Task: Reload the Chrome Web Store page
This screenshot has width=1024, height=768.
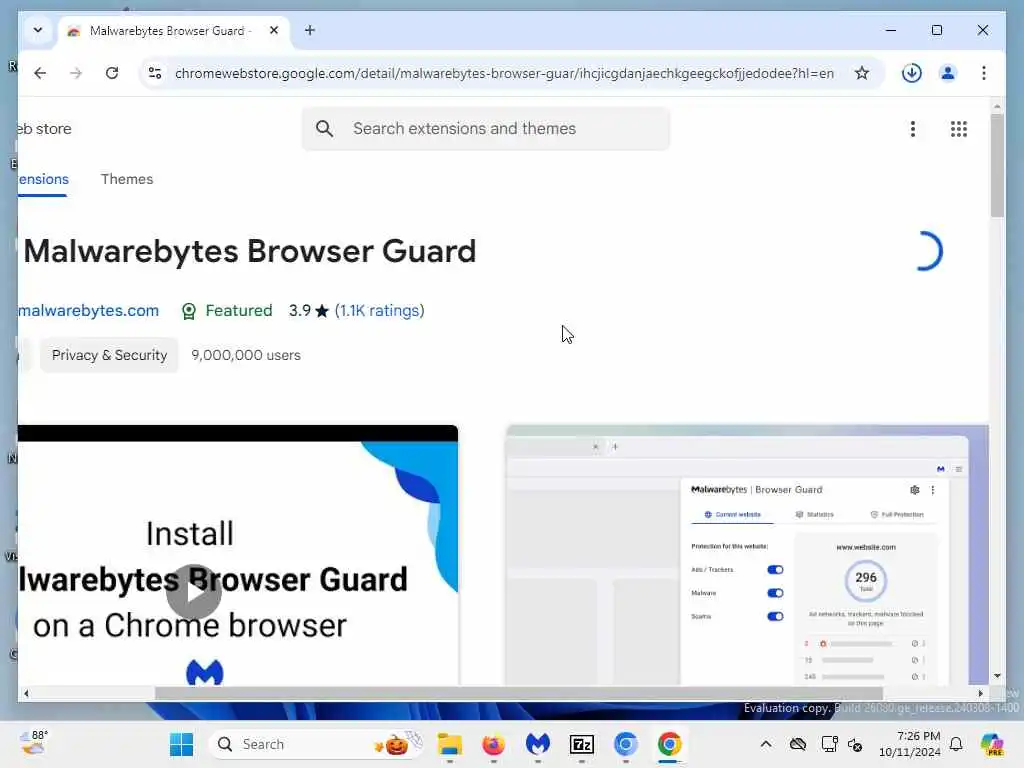Action: (x=112, y=73)
